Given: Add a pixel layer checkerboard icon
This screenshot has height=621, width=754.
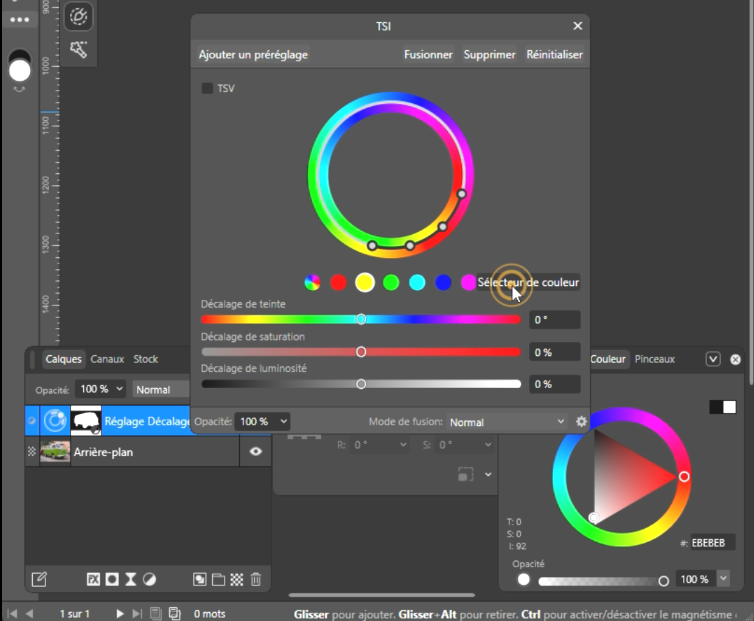Looking at the screenshot, I should 237,579.
